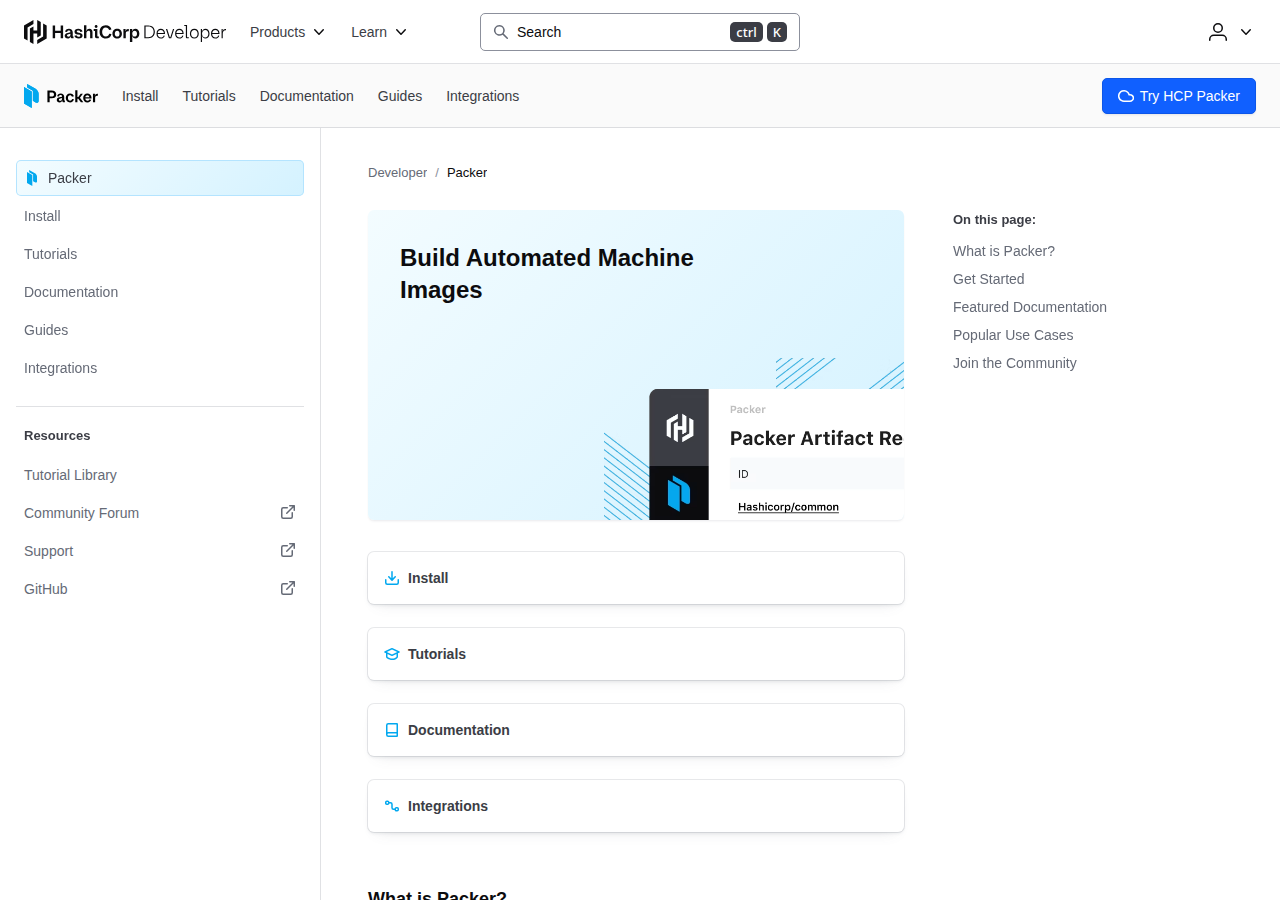1280x900 pixels.
Task: Click the Documentation card's book icon
Action: pos(392,730)
